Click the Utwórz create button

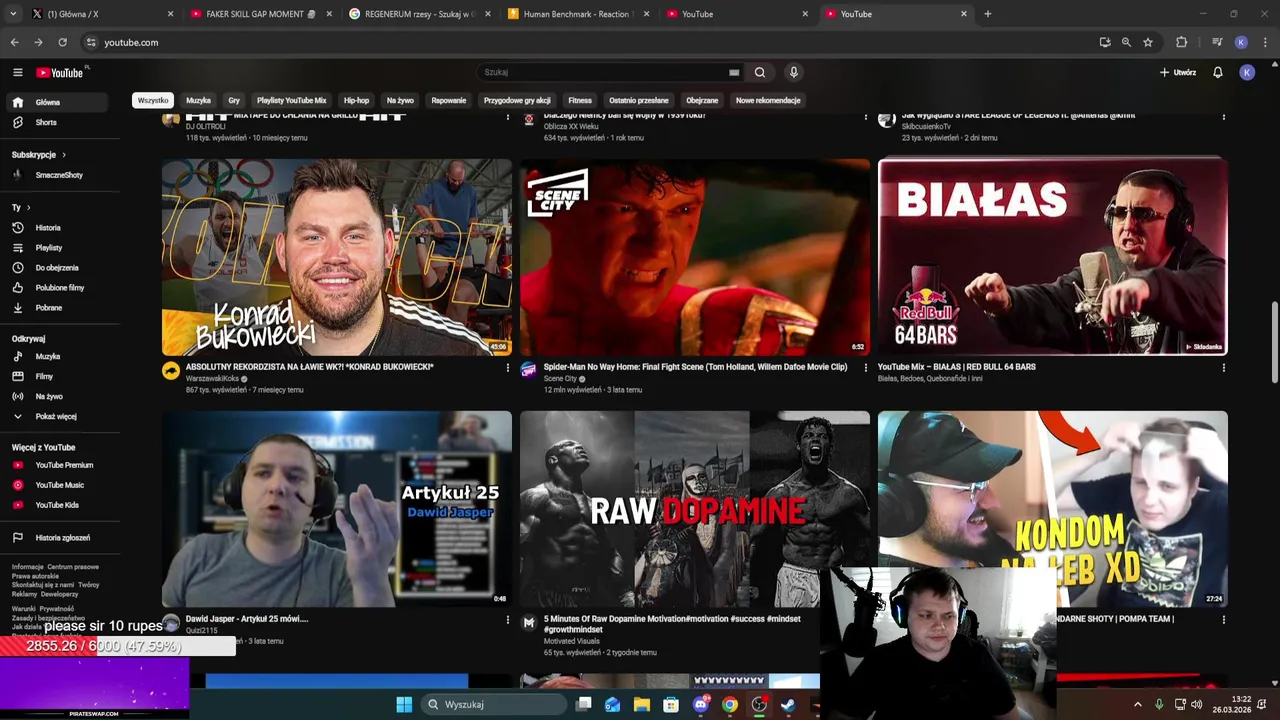1178,72
